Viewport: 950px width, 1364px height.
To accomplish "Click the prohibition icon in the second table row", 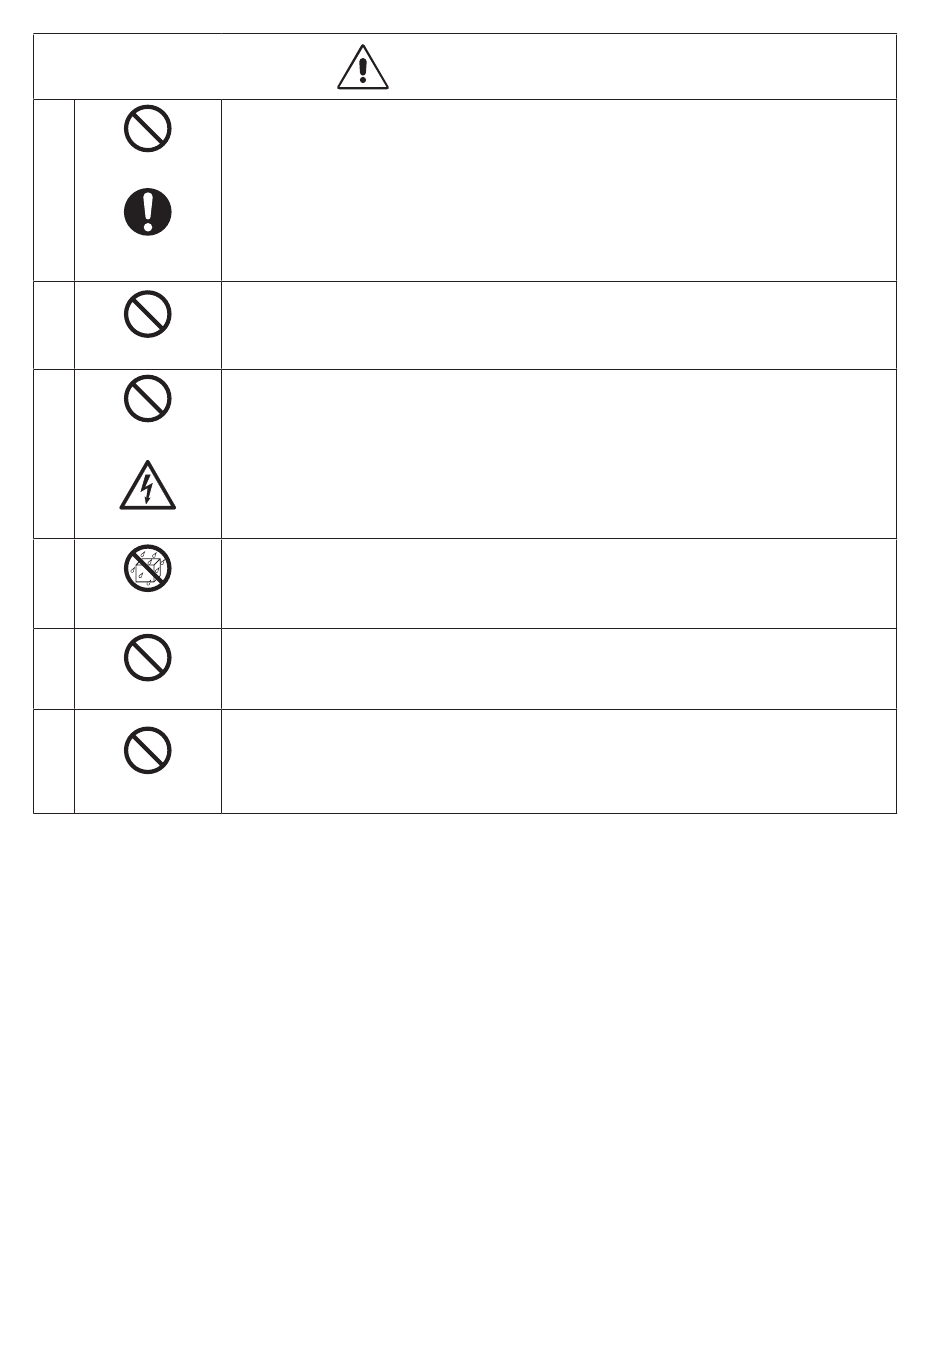I will [x=148, y=315].
